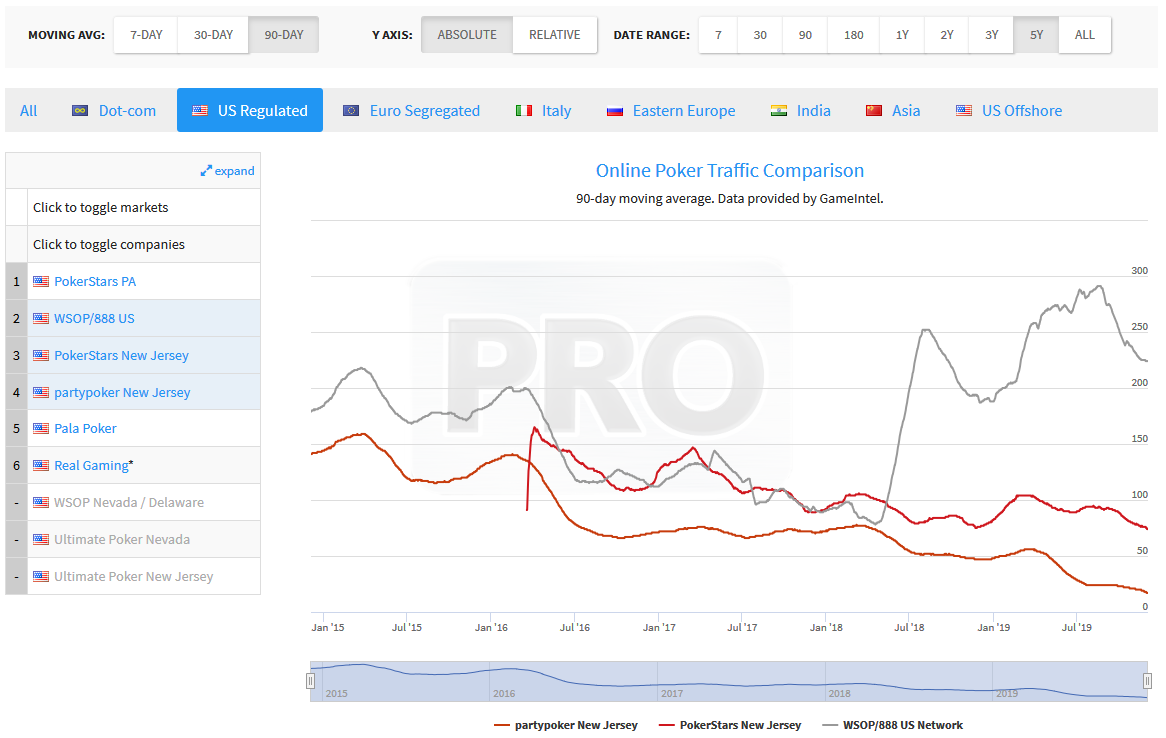Screen dimensions: 1166x738
Task: Click the flag icon beside WSOP/888 US
Action: tap(41, 318)
